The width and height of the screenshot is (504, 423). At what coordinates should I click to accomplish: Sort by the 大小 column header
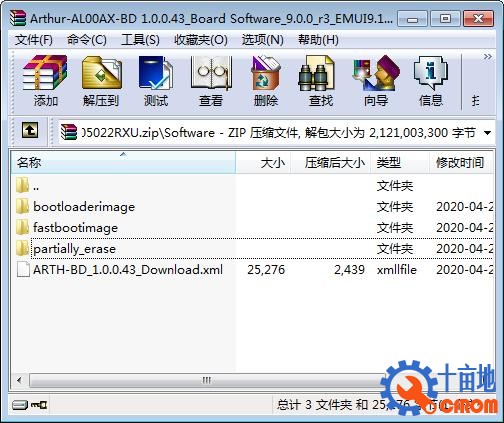tap(263, 162)
